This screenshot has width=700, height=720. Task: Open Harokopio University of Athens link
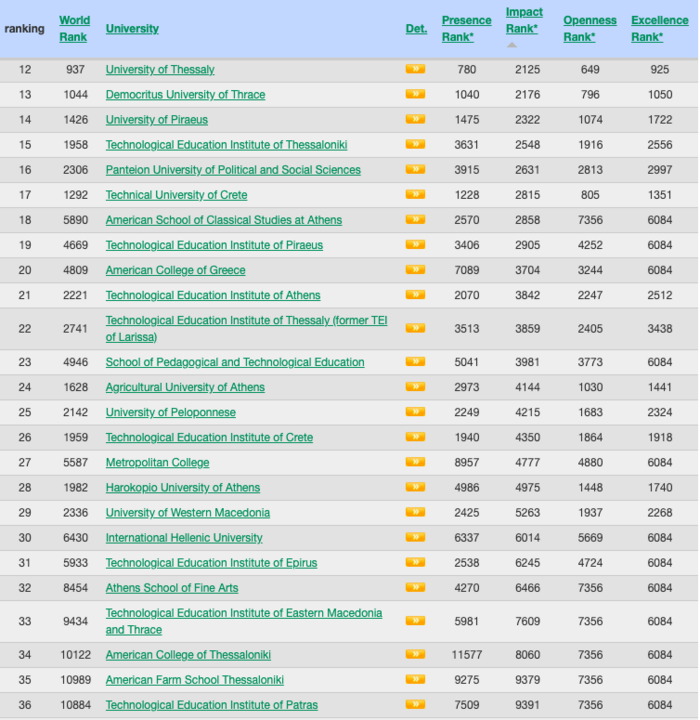click(183, 488)
